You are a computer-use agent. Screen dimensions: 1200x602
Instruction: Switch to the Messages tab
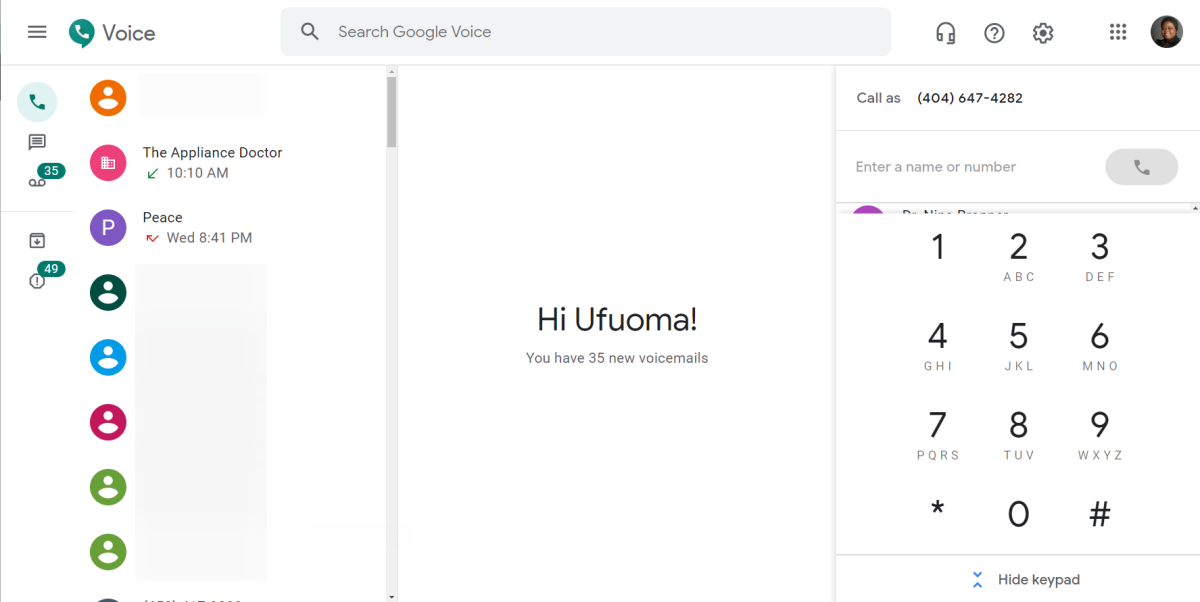37,143
